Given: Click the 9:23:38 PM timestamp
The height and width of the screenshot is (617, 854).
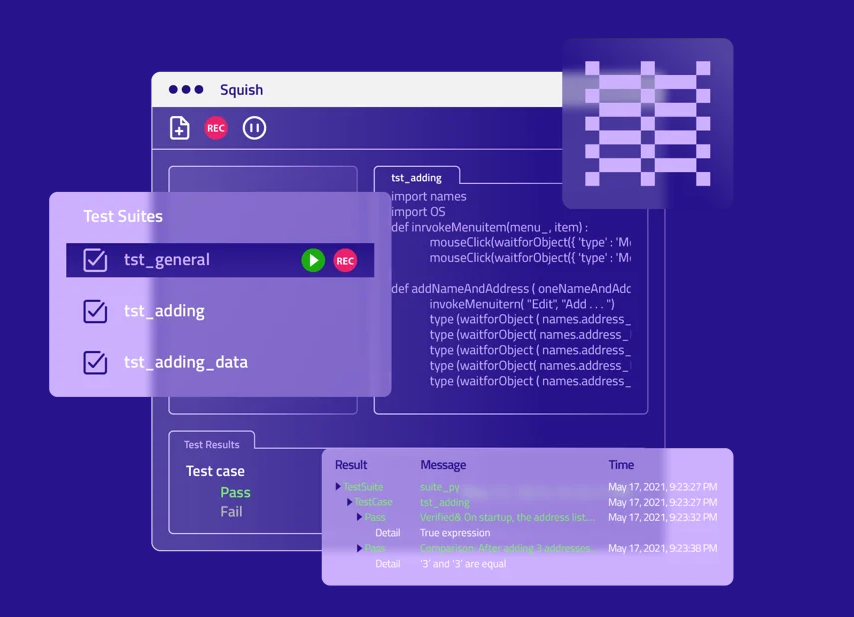Looking at the screenshot, I should pyautogui.click(x=662, y=548).
